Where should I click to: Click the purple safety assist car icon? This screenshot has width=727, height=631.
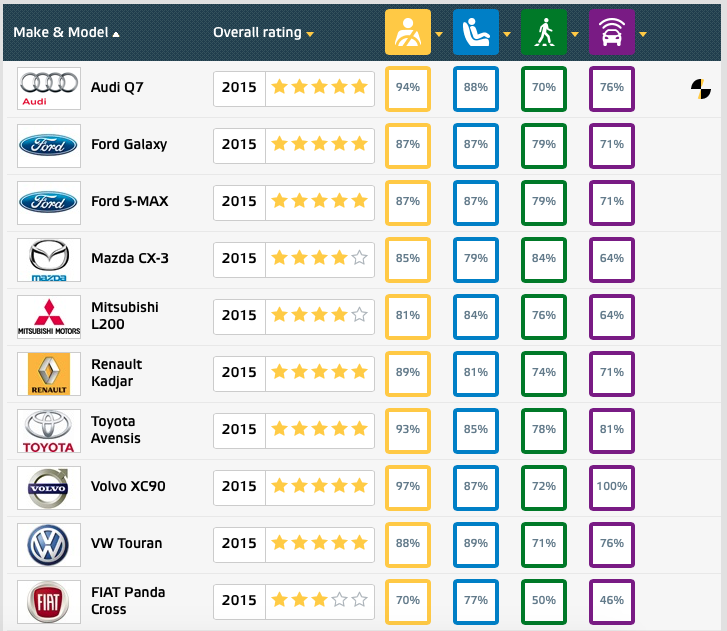[x=612, y=32]
